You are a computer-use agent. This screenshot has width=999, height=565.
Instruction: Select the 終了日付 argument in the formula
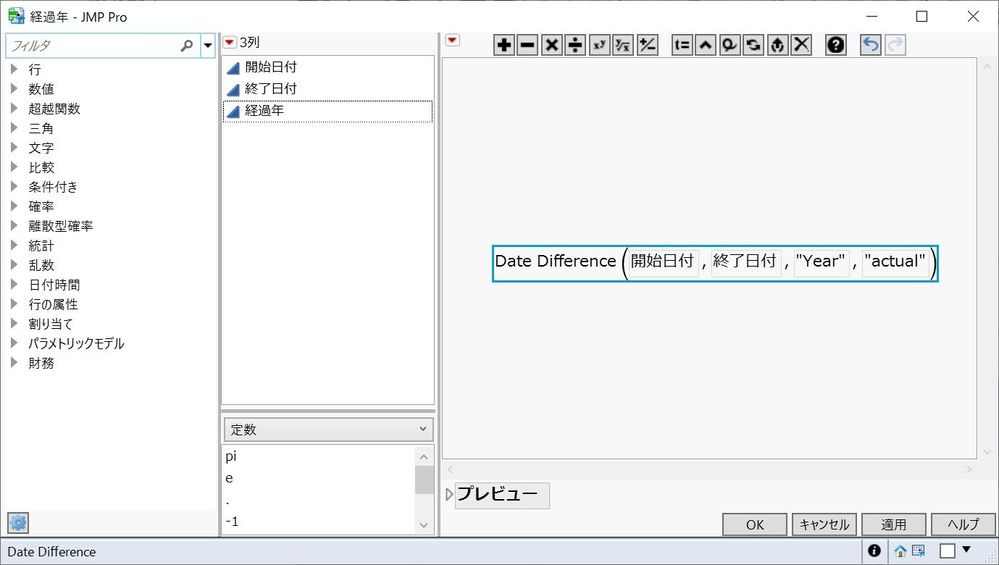(x=745, y=261)
